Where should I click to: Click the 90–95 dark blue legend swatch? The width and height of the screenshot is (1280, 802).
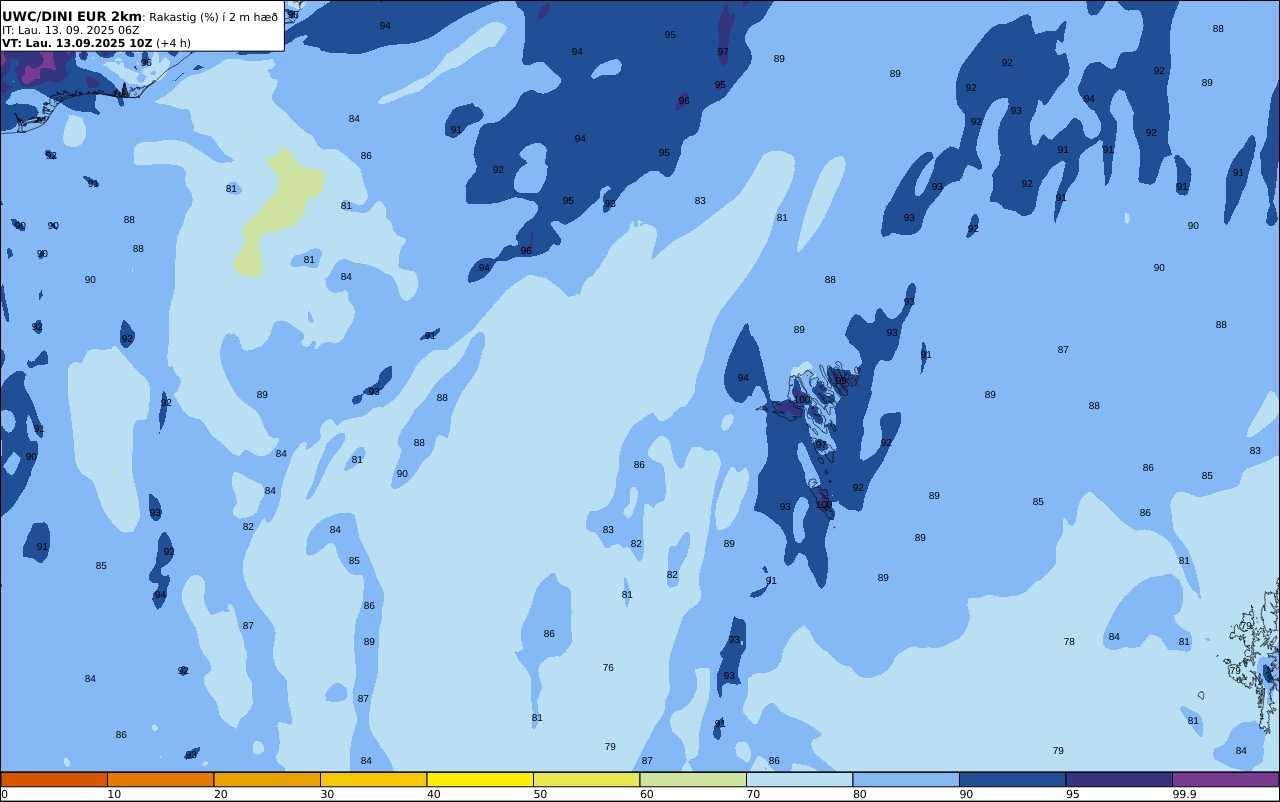click(x=1012, y=779)
